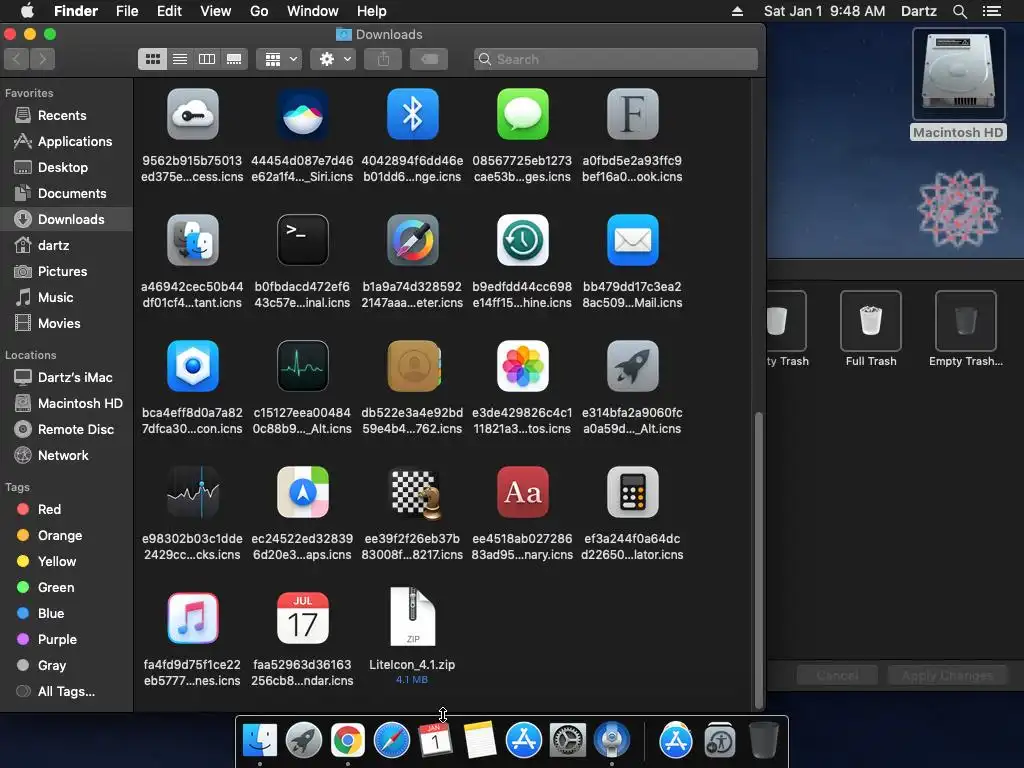Viewport: 1024px width, 768px height.
Task: Select the Stocks icon file 2429cc...cks.icns
Action: 193,492
